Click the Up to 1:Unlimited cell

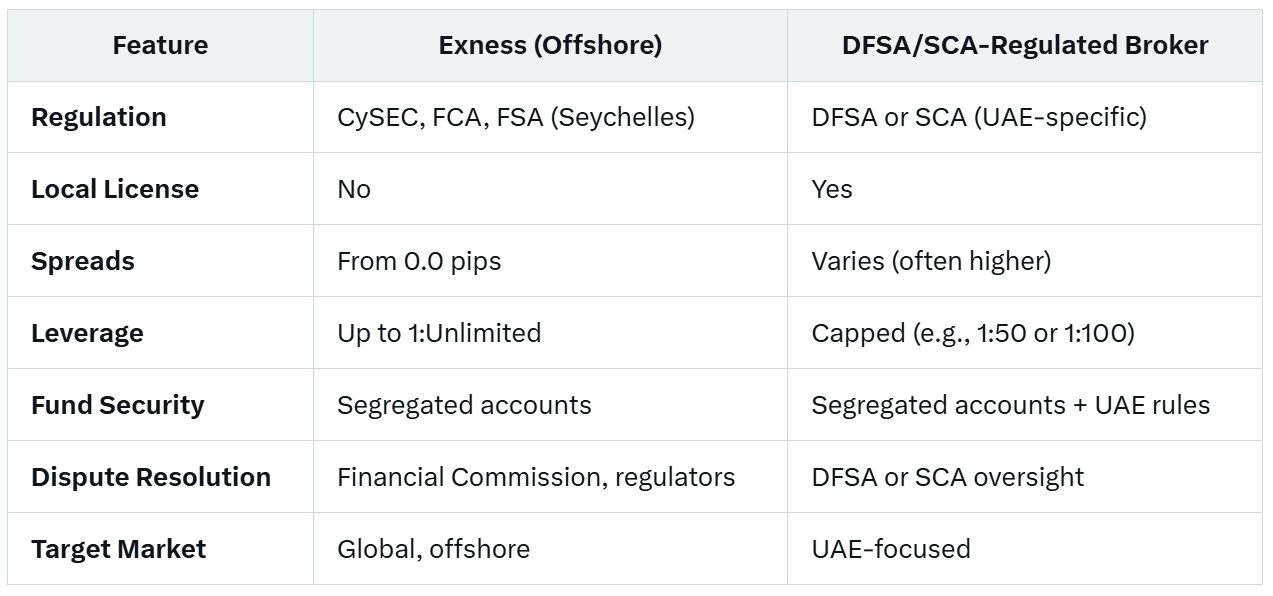click(439, 333)
